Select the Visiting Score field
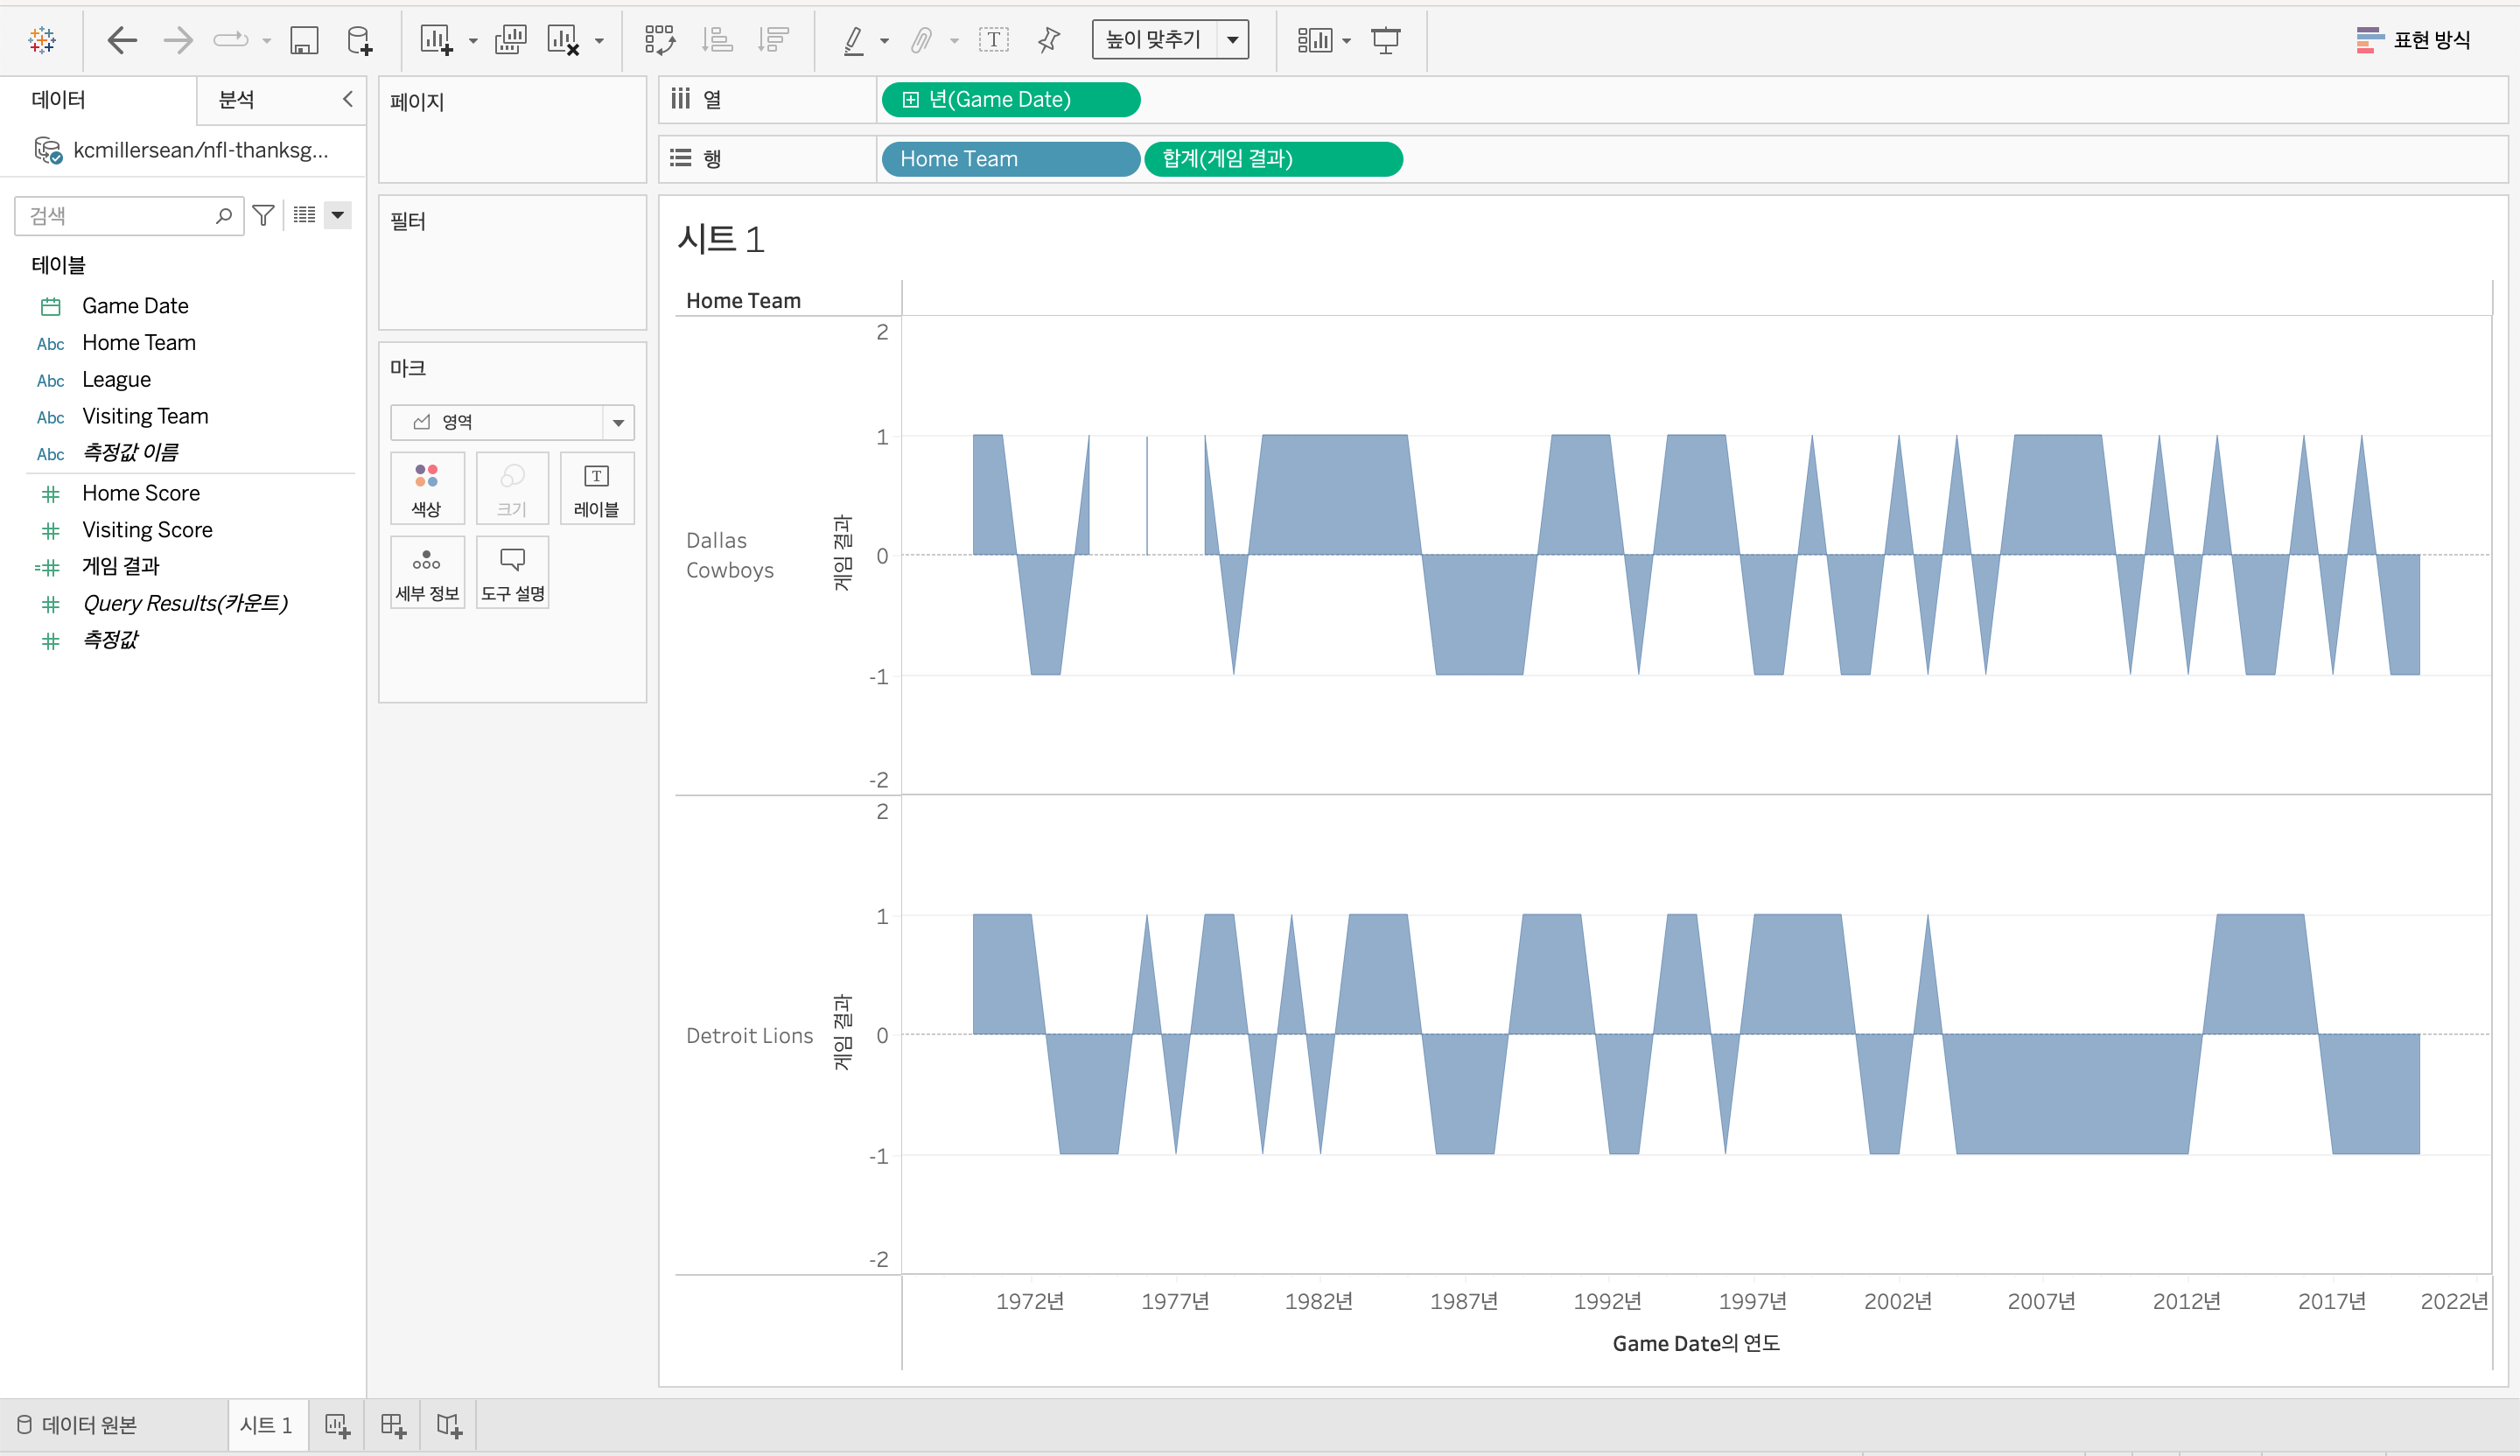The image size is (2520, 1456). 147,531
